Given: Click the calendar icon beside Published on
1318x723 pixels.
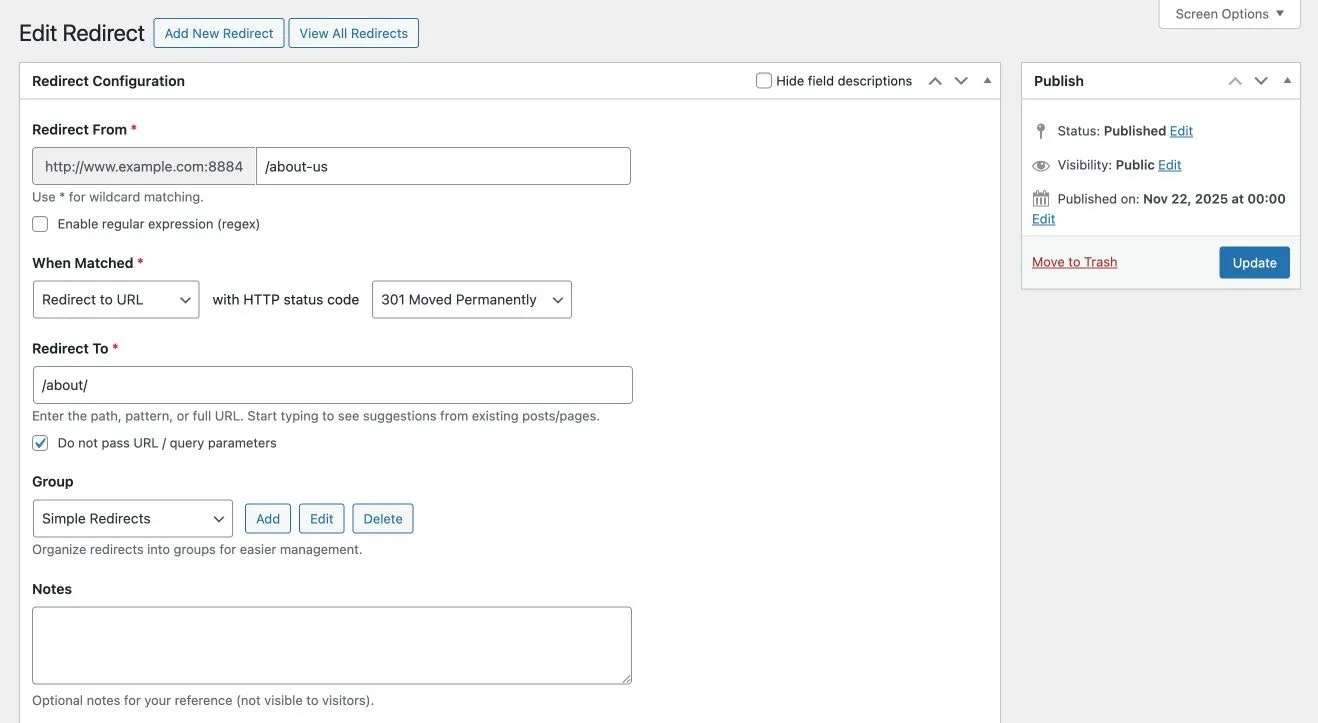Looking at the screenshot, I should coord(1041,199).
